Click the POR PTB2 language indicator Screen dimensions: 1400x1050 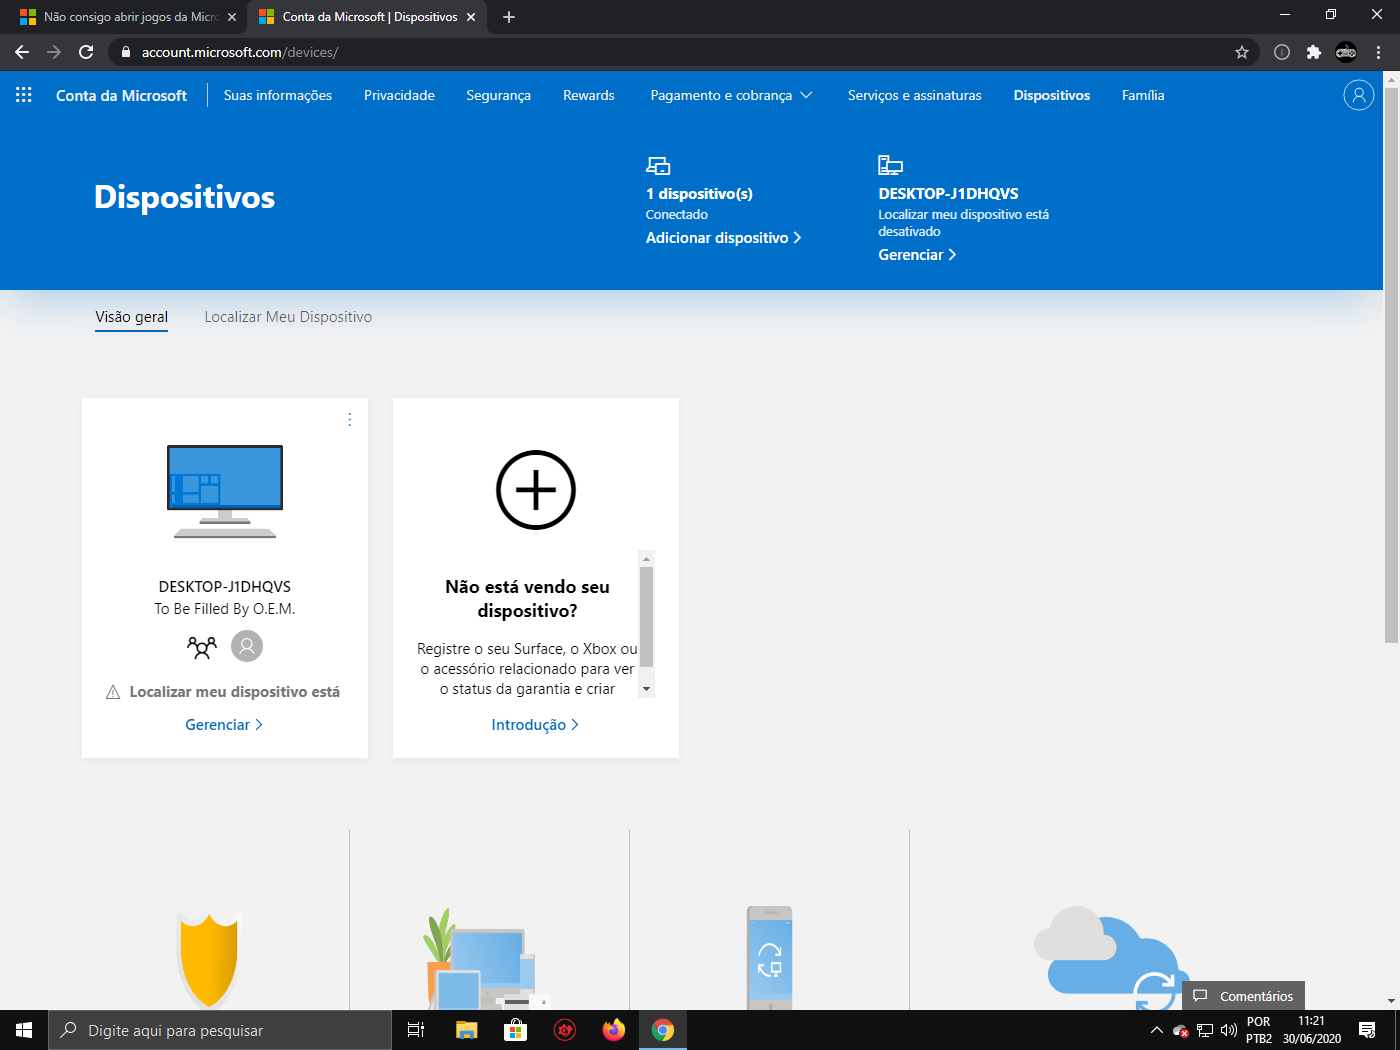1259,1030
